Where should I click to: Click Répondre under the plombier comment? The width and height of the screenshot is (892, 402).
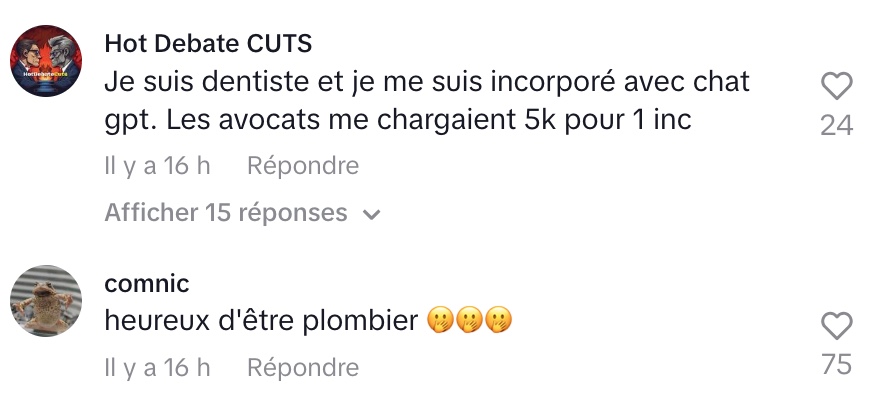[x=303, y=367]
